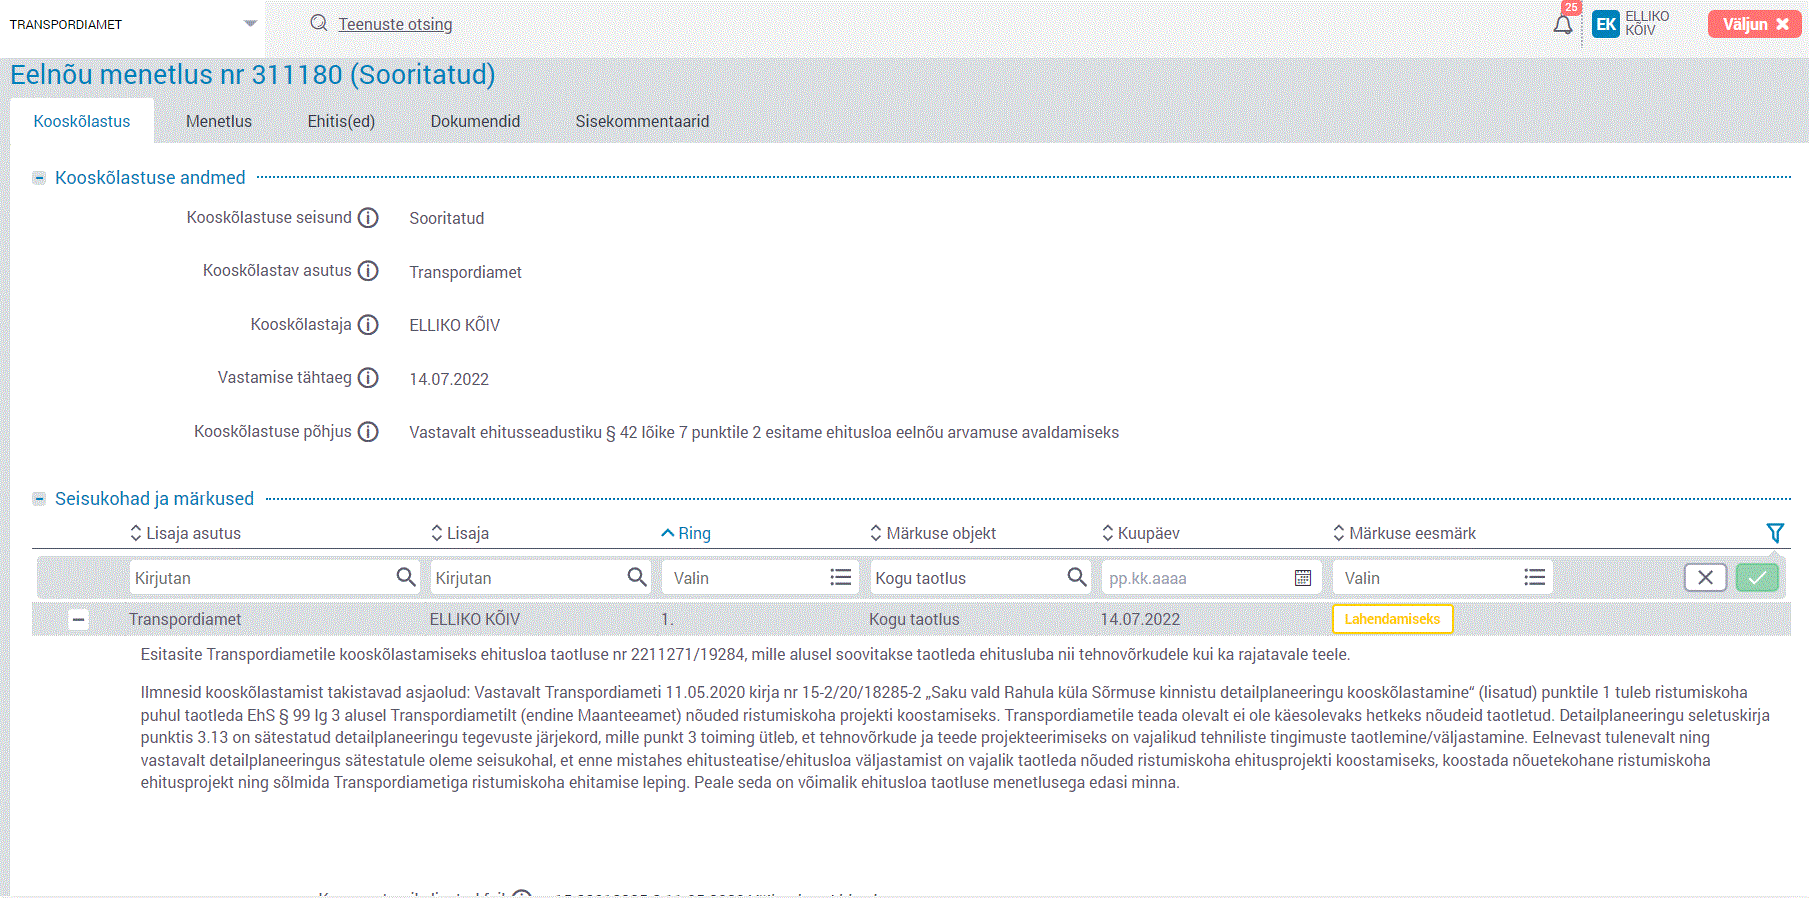Switch to the Dokumendid tab
The image size is (1809, 898).
pos(475,121)
